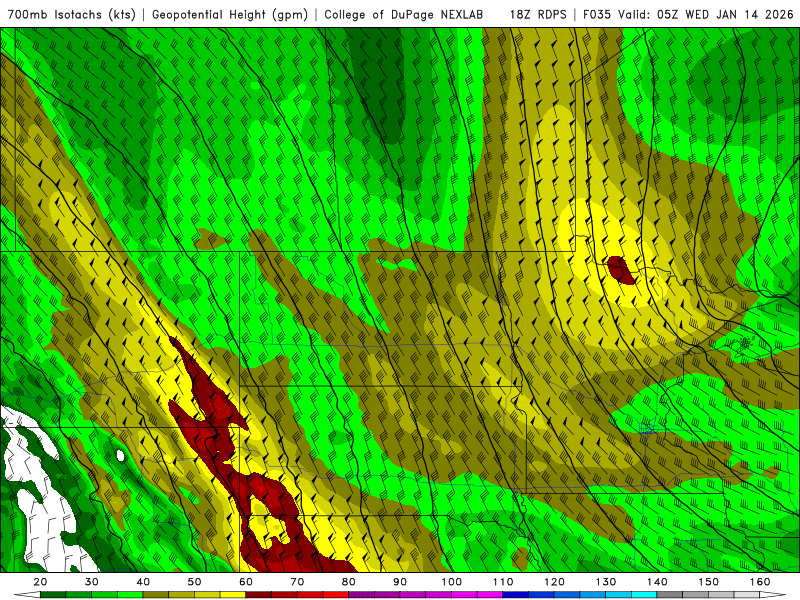Click the small isolated dark red wind maximum
Viewport: 800px width, 600px height.
tap(621, 270)
